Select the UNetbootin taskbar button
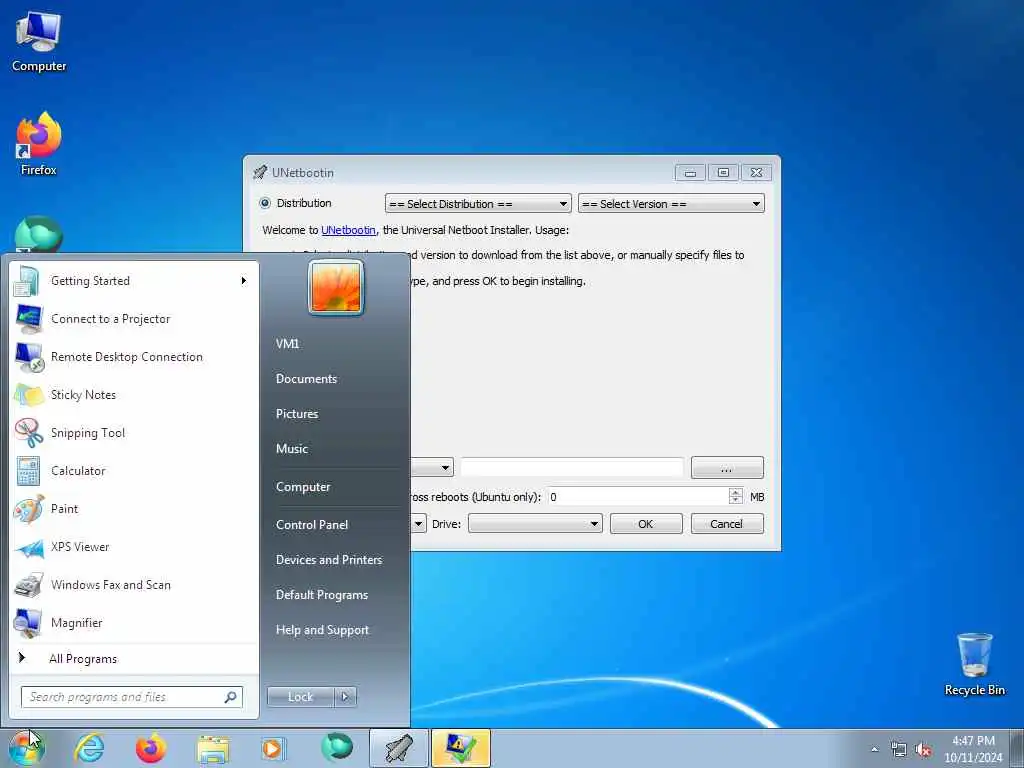Screen dimensions: 1024x768 (398, 748)
